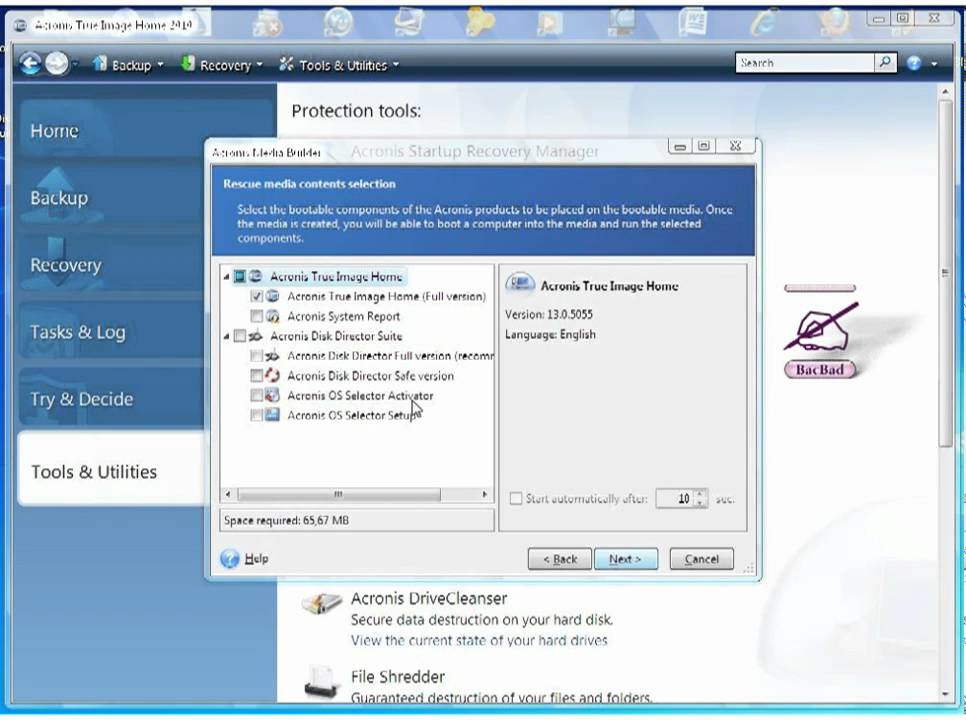Screen dimensions: 966x720
Task: Click the Version: 13.0.5055 text
Action: click(549, 314)
